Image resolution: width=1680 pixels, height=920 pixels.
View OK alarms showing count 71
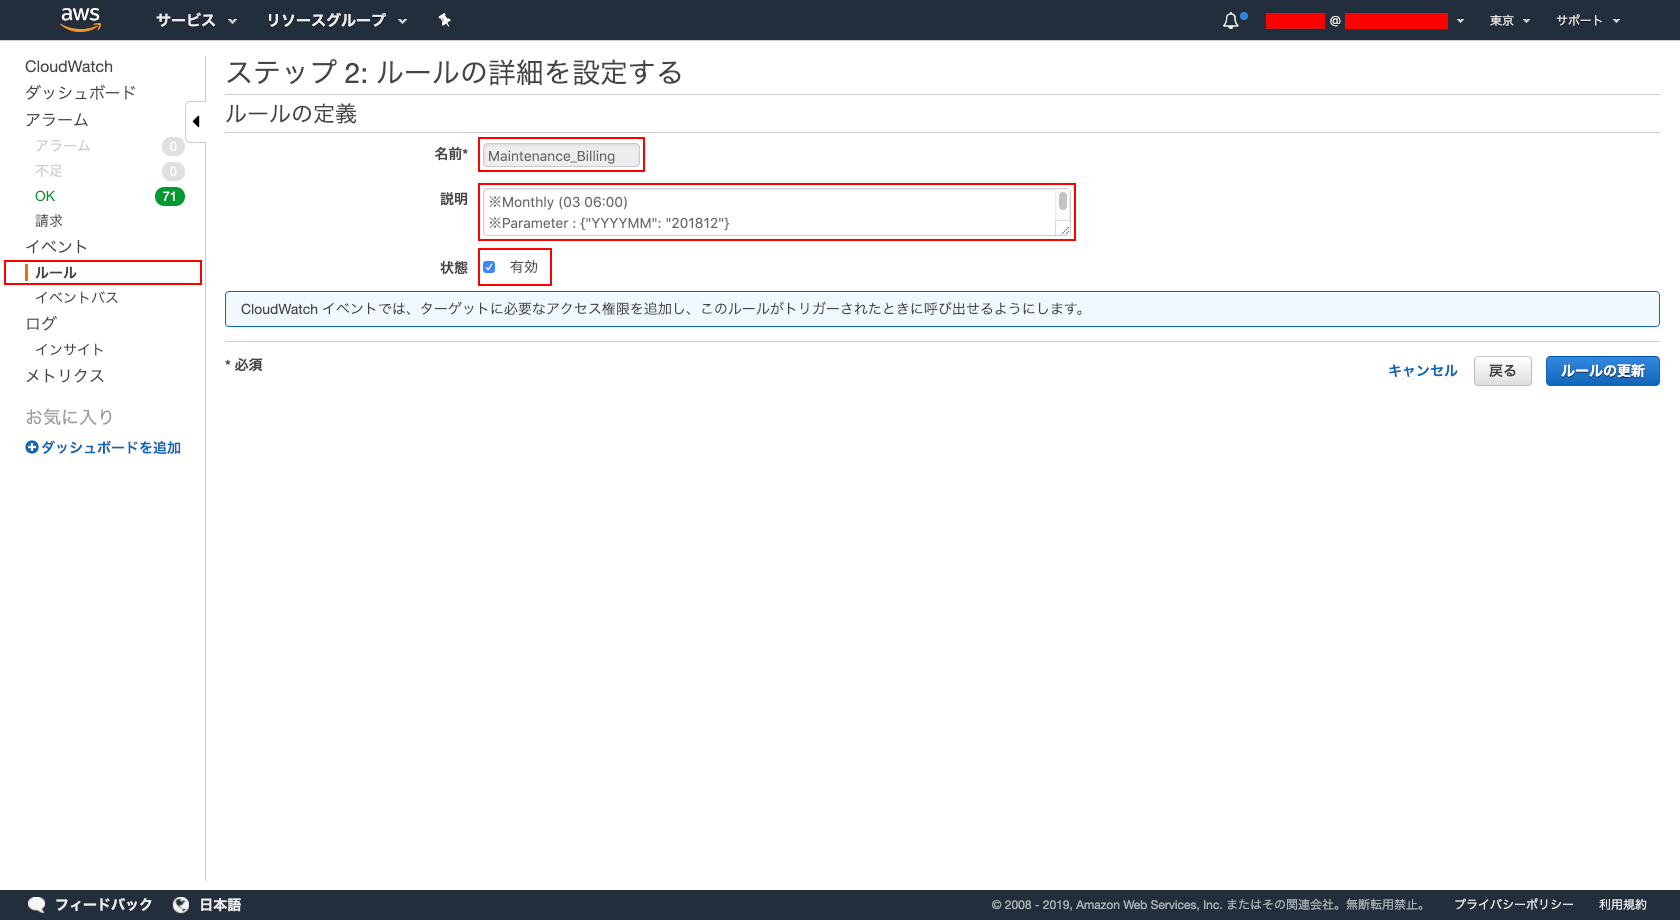[44, 195]
